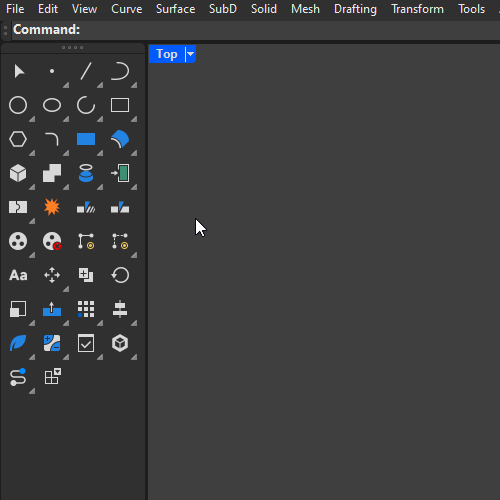This screenshot has width=500, height=500.
Task: Click the Top viewport title label
Action: pyautogui.click(x=166, y=54)
